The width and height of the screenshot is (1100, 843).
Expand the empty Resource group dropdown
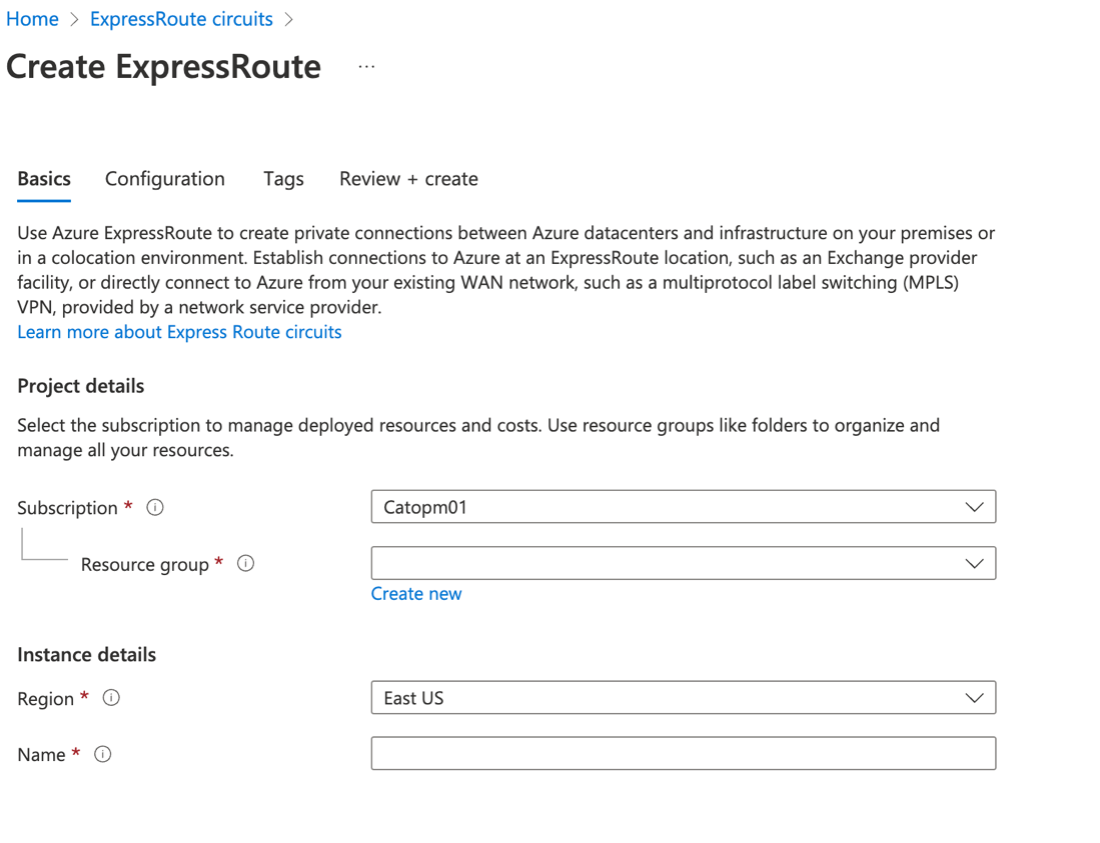(x=683, y=563)
